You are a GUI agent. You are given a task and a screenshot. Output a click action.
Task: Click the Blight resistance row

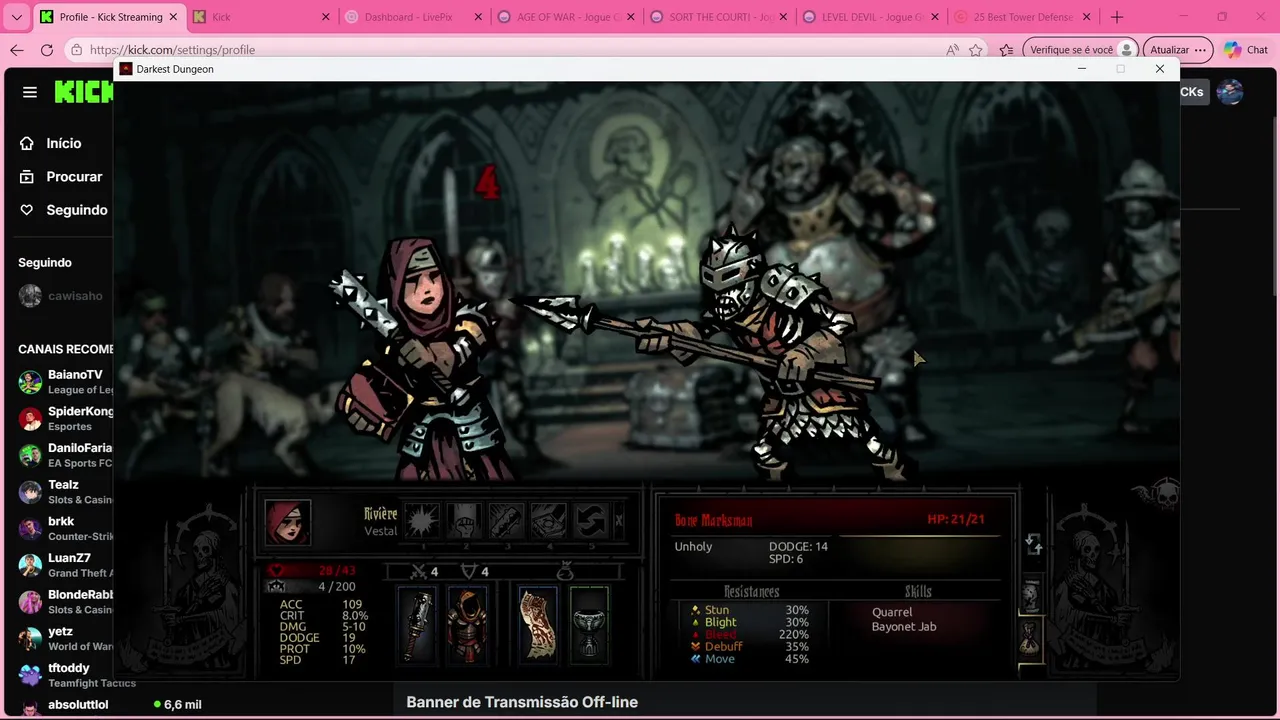click(x=749, y=622)
